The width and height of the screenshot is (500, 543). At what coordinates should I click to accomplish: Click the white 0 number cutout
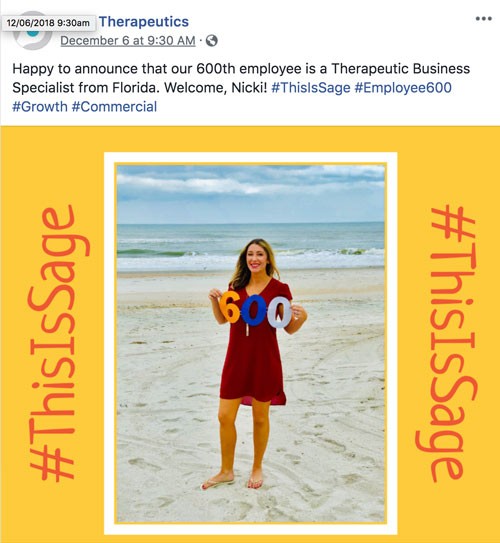279,313
